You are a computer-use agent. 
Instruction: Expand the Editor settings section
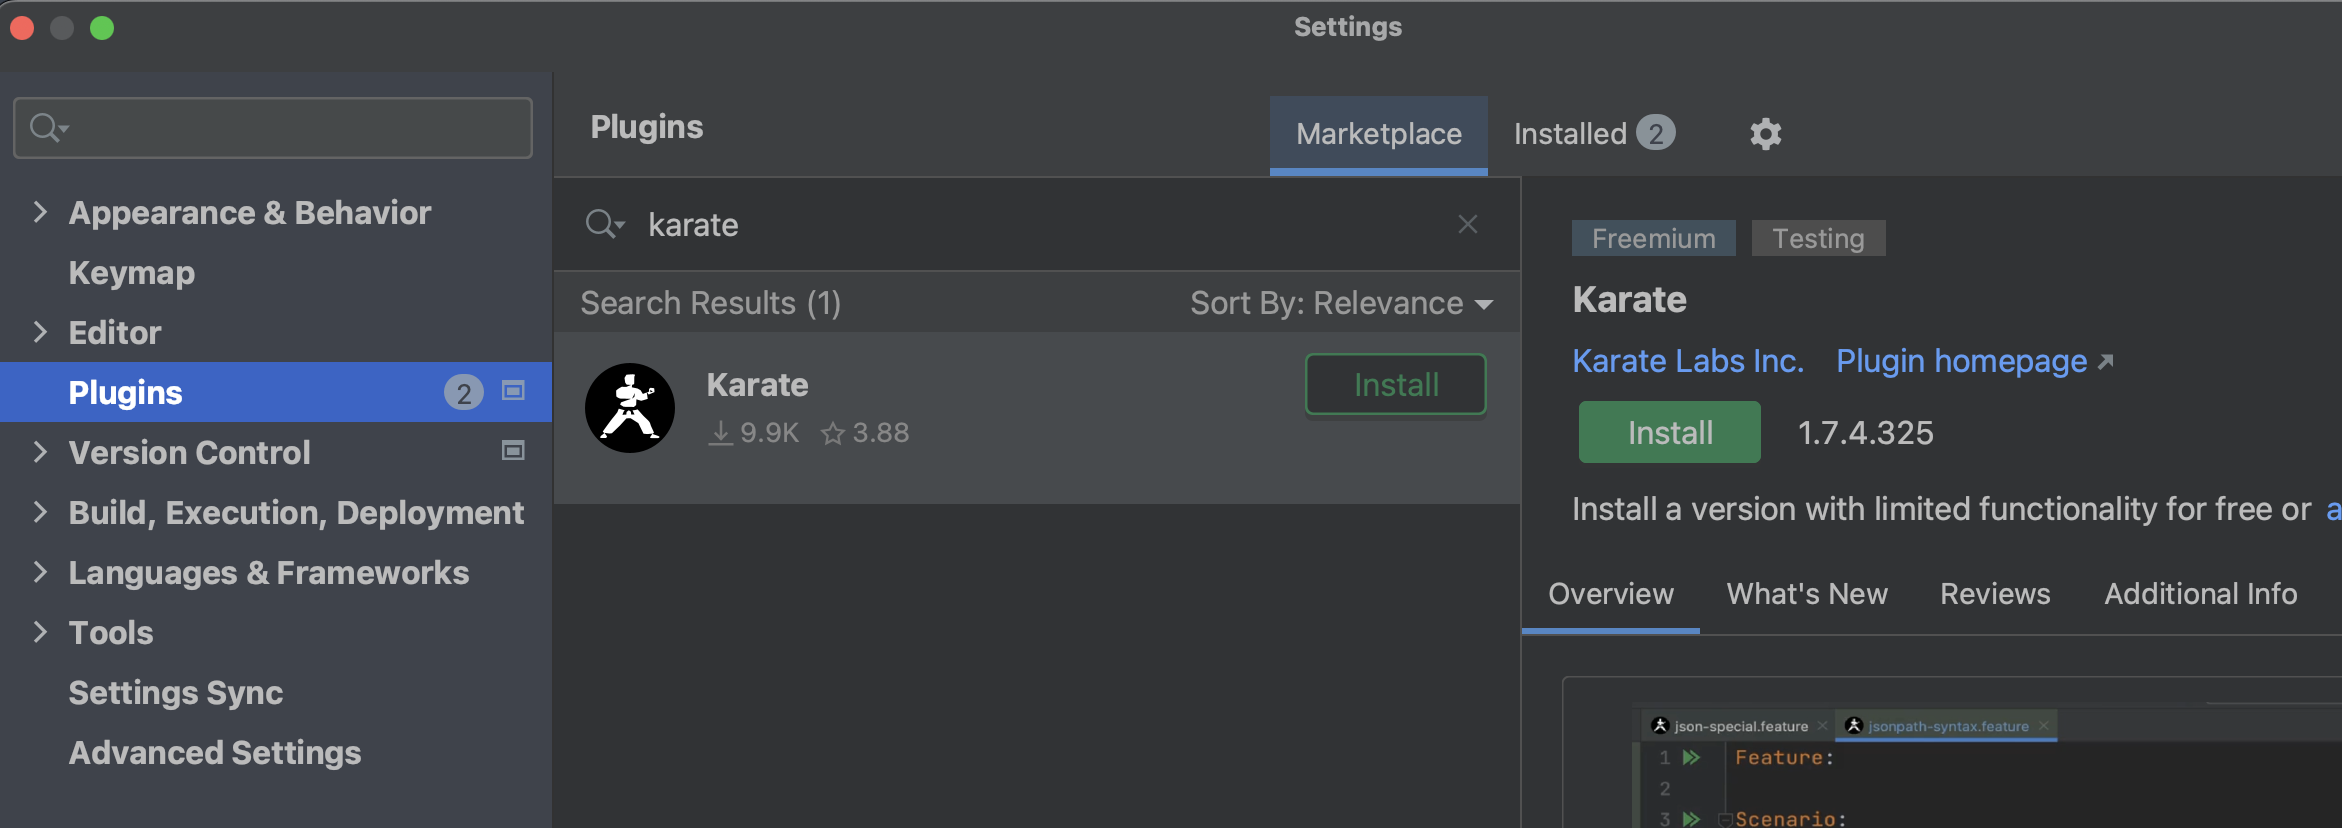[x=40, y=332]
